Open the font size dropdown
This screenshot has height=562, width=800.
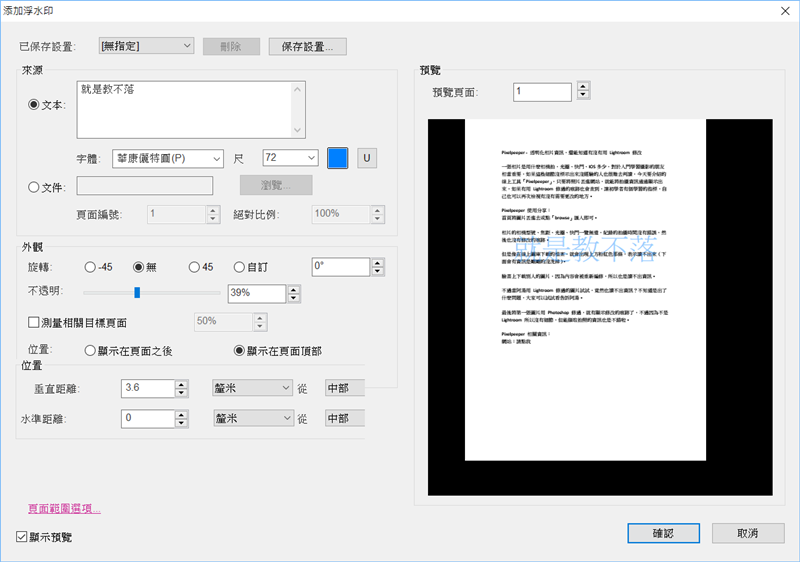click(x=290, y=158)
